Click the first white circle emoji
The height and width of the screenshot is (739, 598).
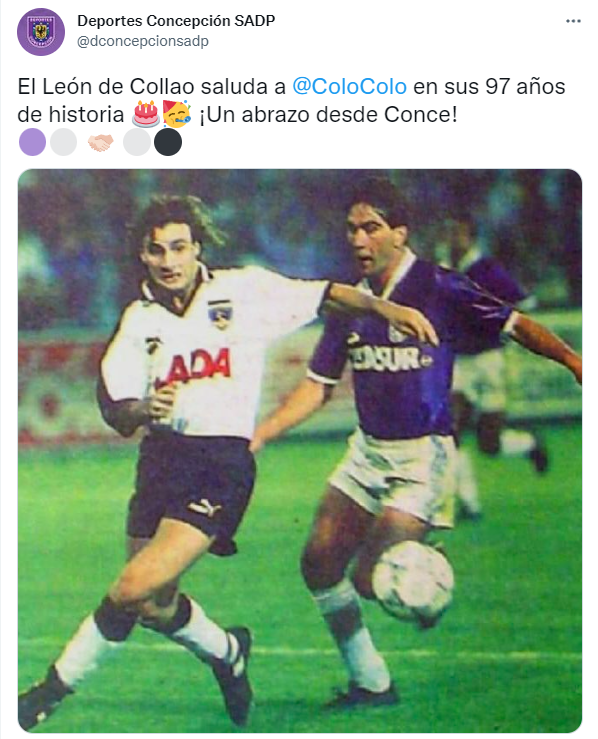pos(64,142)
